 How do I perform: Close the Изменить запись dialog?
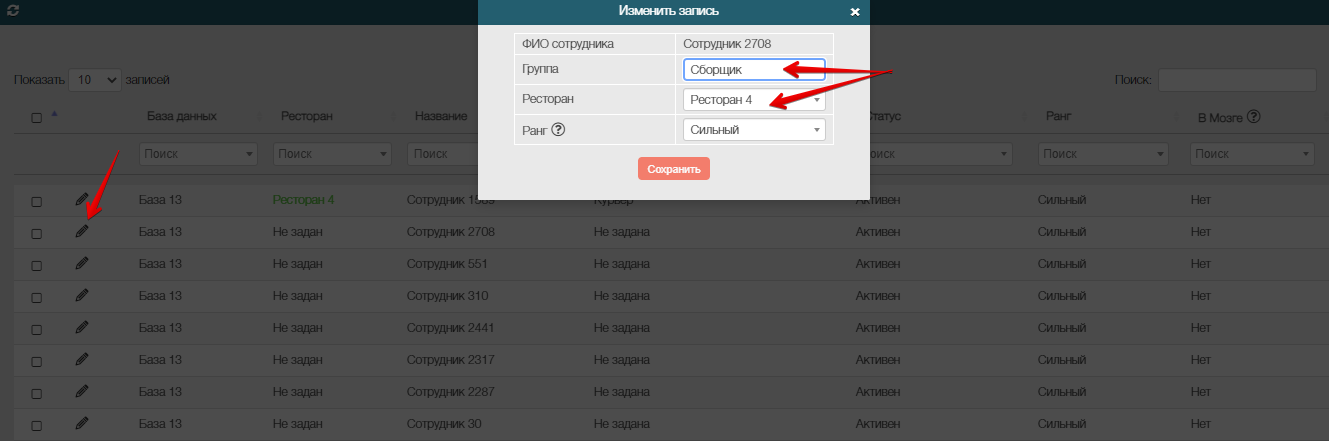pos(854,12)
